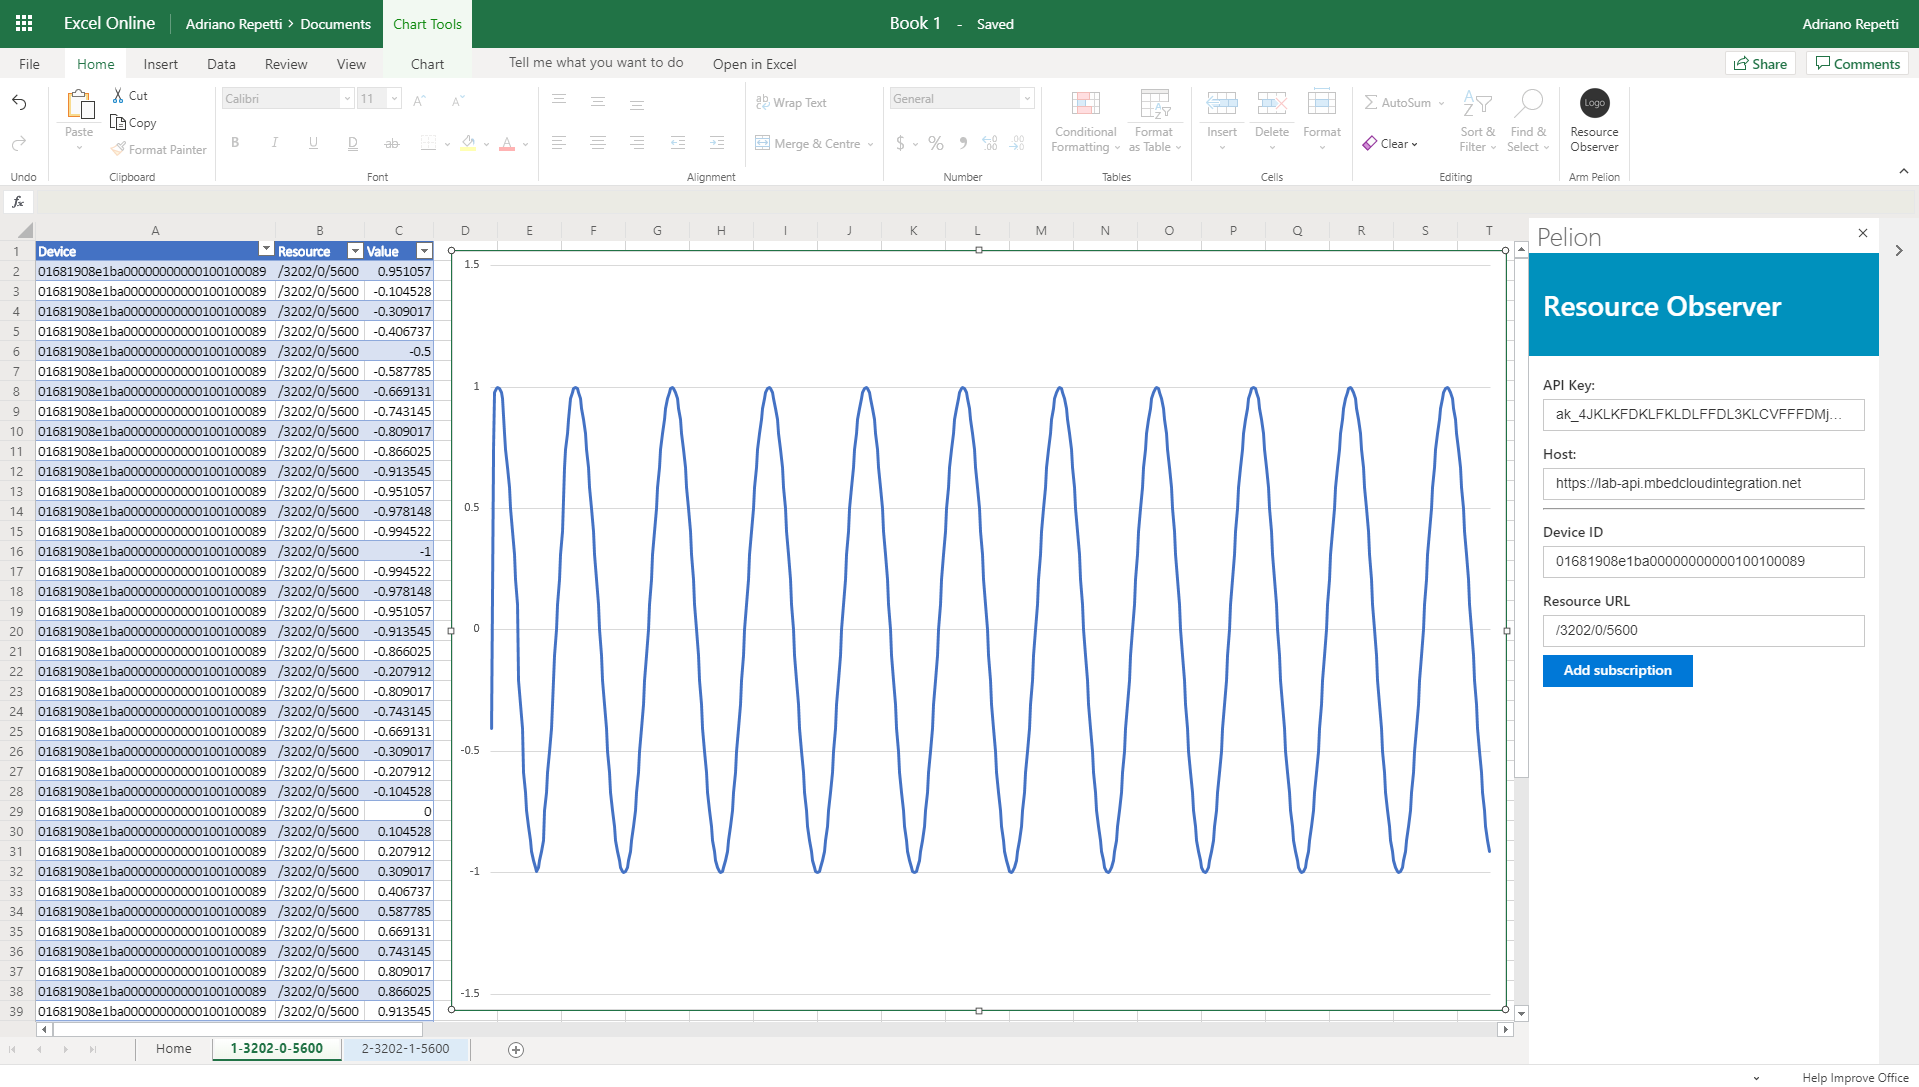Decrease font size icon
1919x1087 pixels.
[458, 99]
